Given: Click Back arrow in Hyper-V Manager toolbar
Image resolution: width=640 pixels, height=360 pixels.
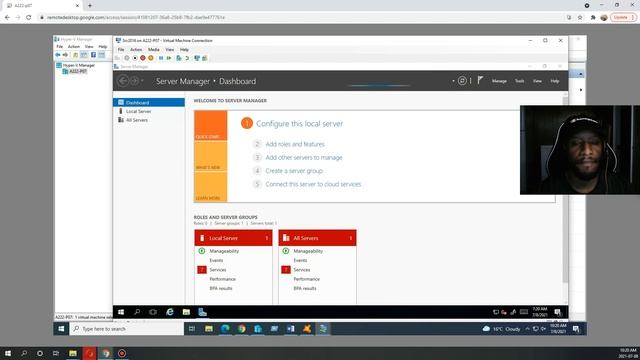Looking at the screenshot, I should coord(58,55).
